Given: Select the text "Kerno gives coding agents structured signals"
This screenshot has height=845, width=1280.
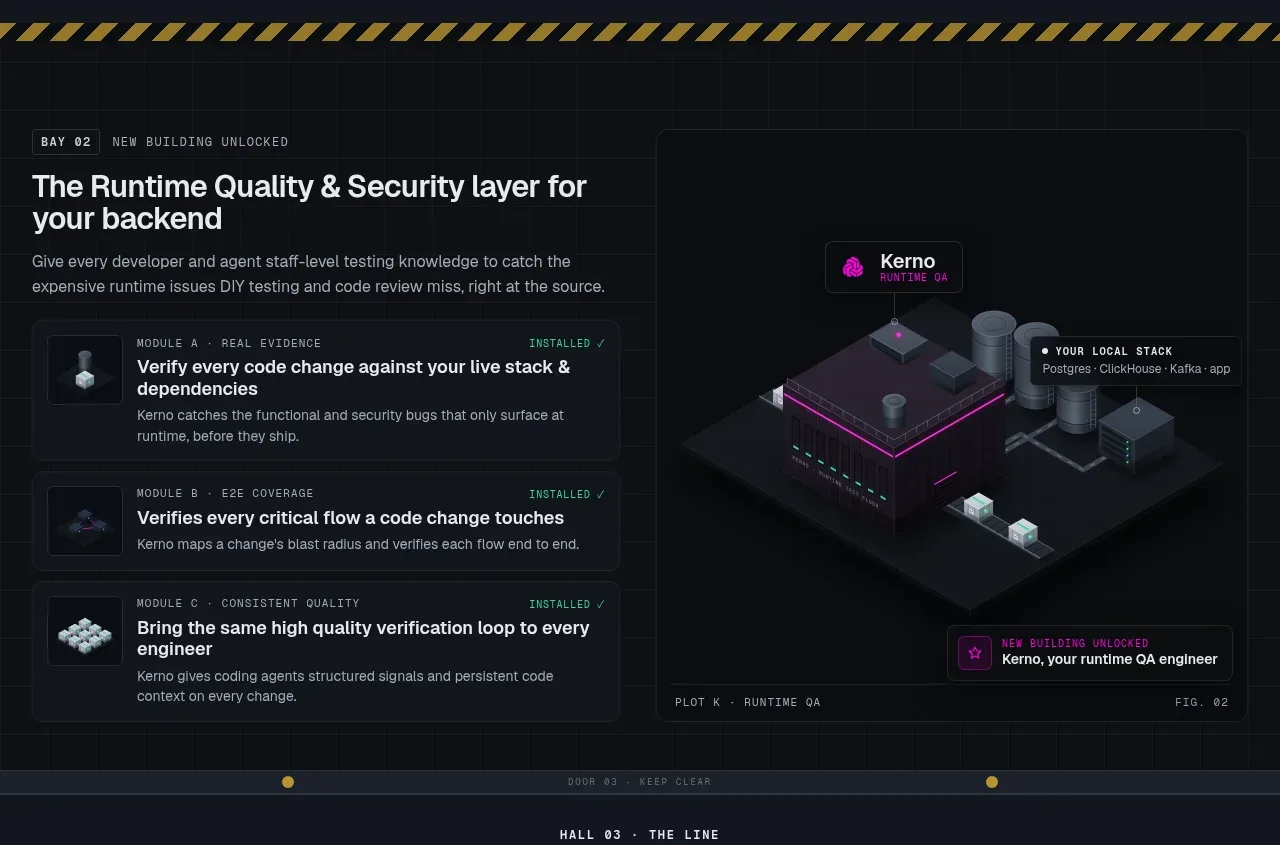Looking at the screenshot, I should (345, 686).
